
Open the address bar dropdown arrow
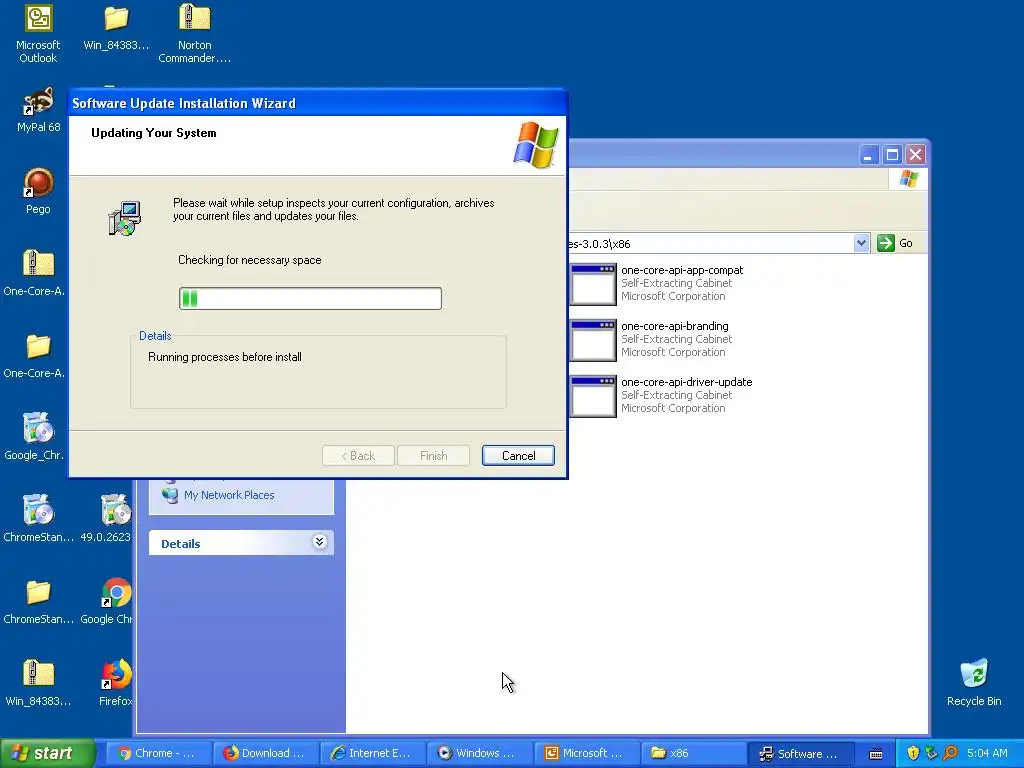pyautogui.click(x=861, y=243)
